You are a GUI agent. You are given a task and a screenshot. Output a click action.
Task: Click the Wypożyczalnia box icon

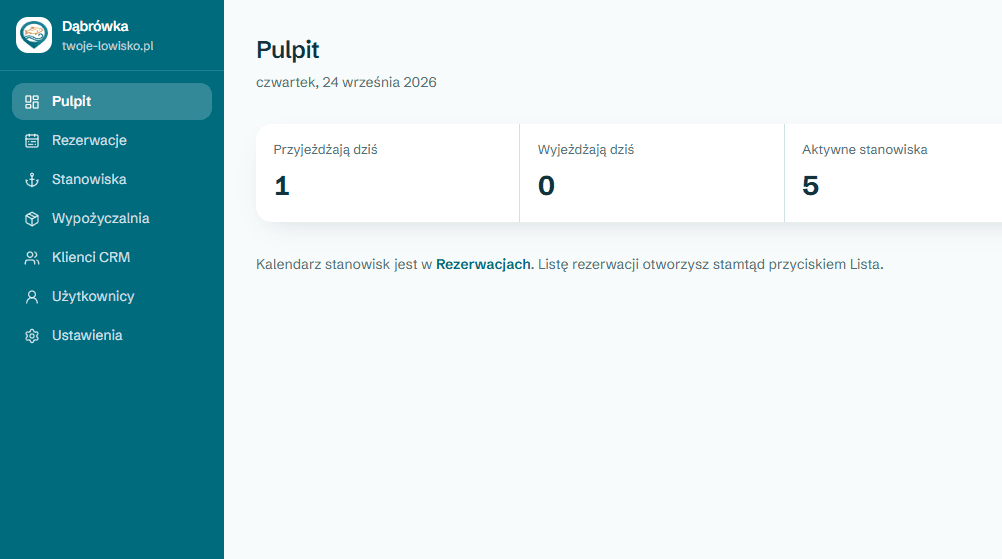(x=32, y=218)
